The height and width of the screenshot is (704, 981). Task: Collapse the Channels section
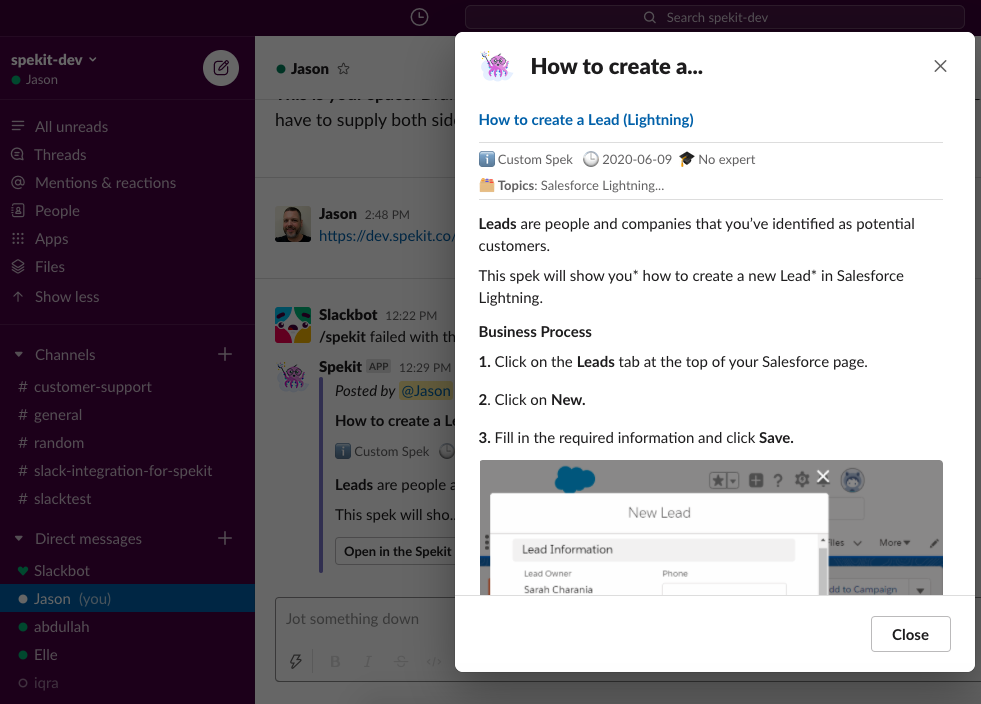(x=19, y=355)
